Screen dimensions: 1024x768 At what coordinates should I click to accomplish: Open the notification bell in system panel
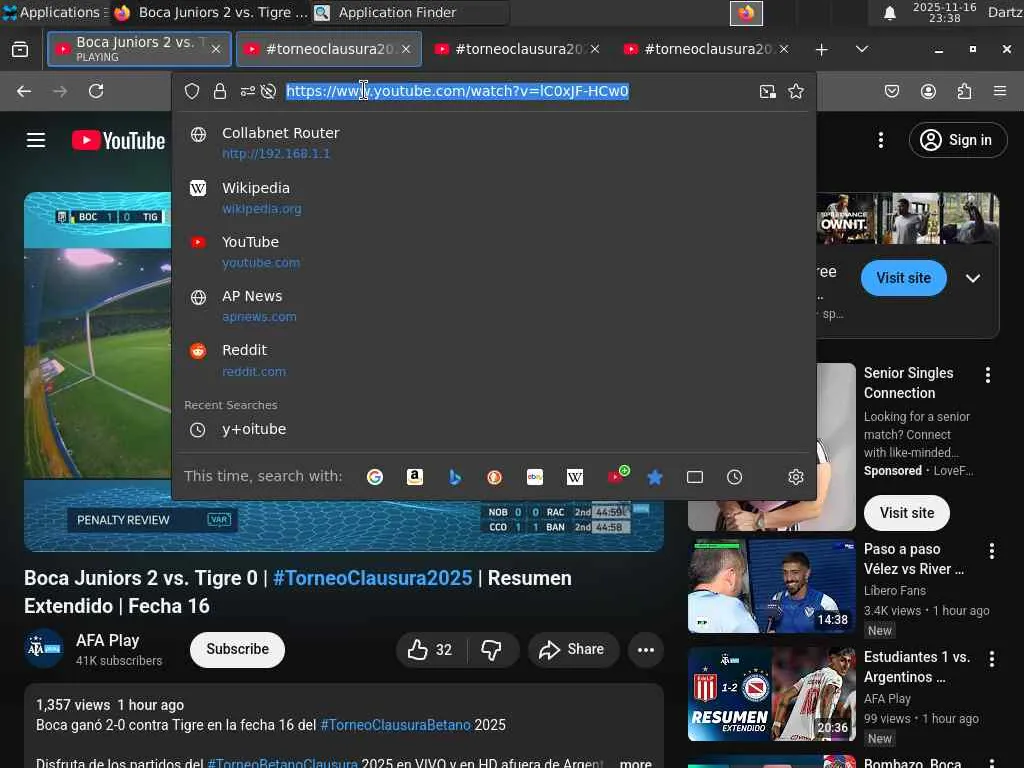(x=889, y=13)
